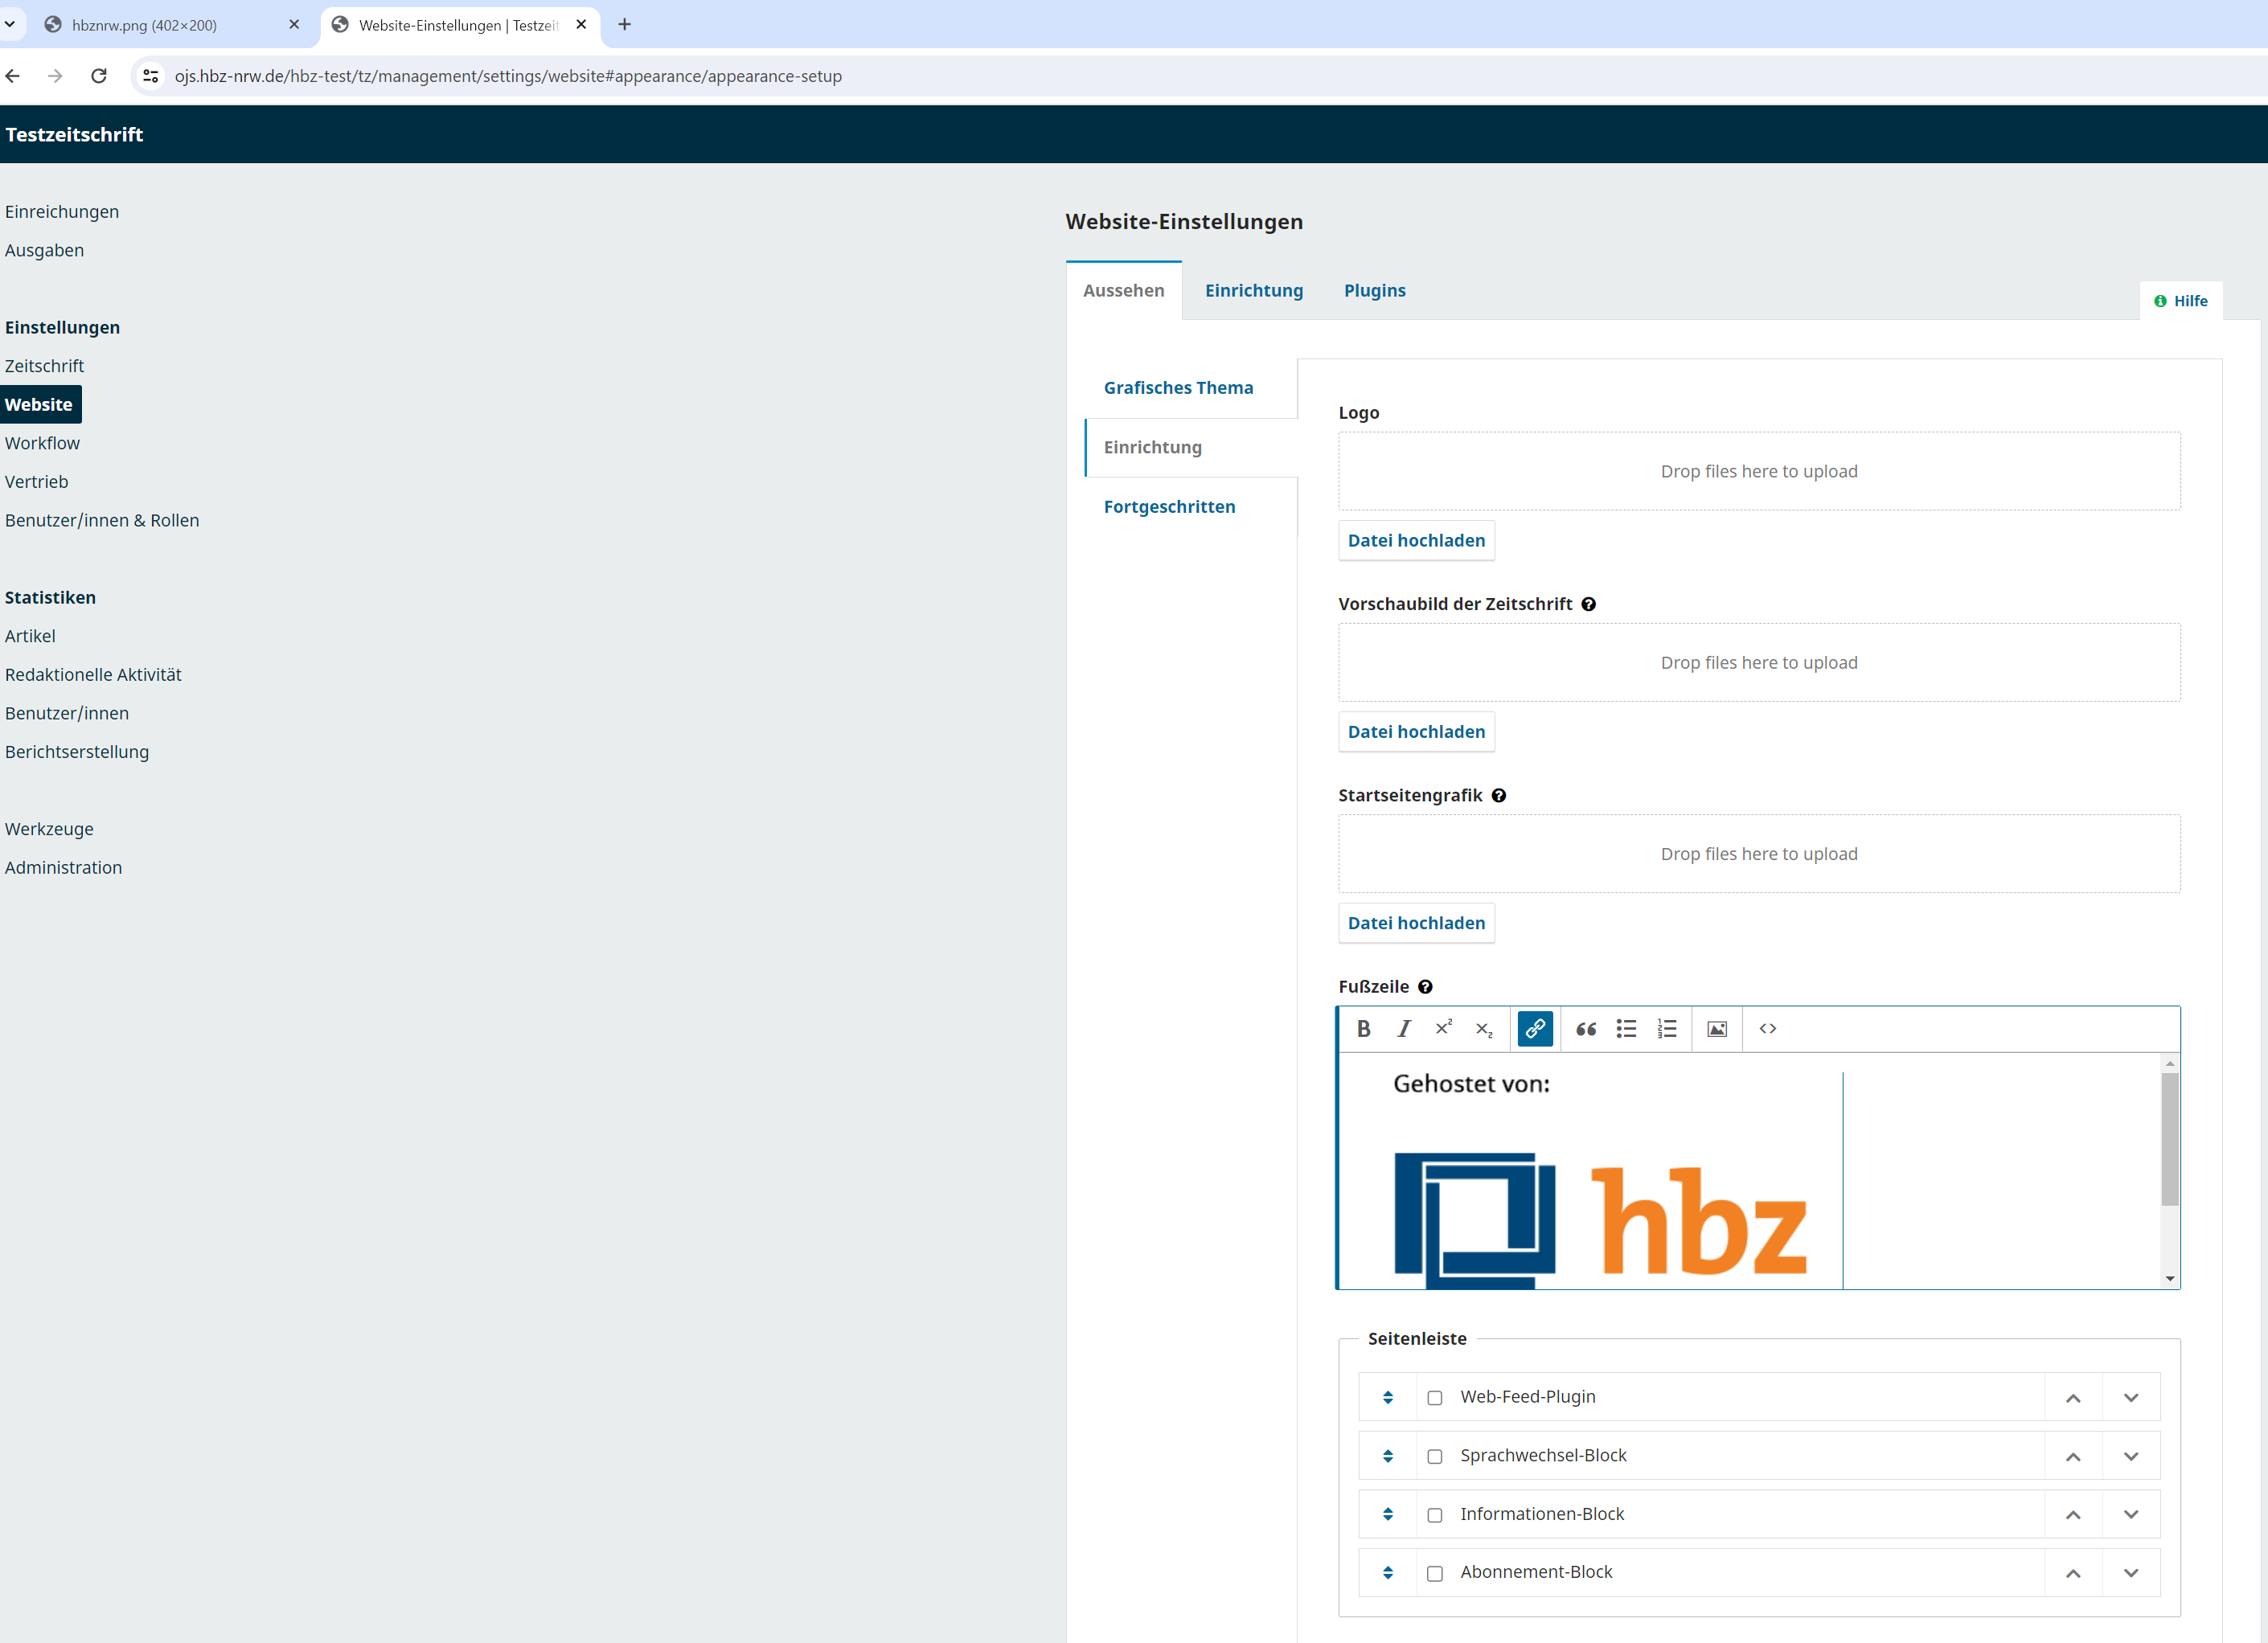Open the insert image dialog
The width and height of the screenshot is (2268, 1643).
(1716, 1028)
